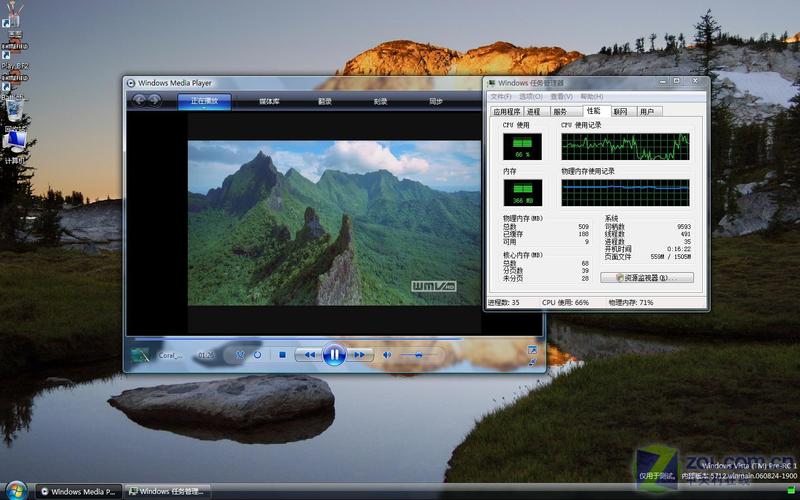
Task: Open Task Manager 帮助(H) menu
Action: pyautogui.click(x=592, y=96)
